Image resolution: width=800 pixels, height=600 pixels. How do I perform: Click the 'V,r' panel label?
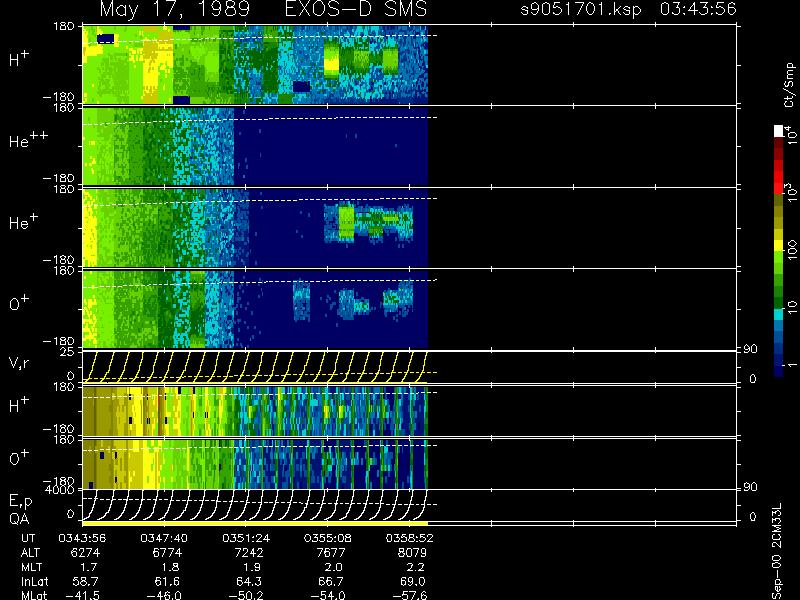pos(19,363)
